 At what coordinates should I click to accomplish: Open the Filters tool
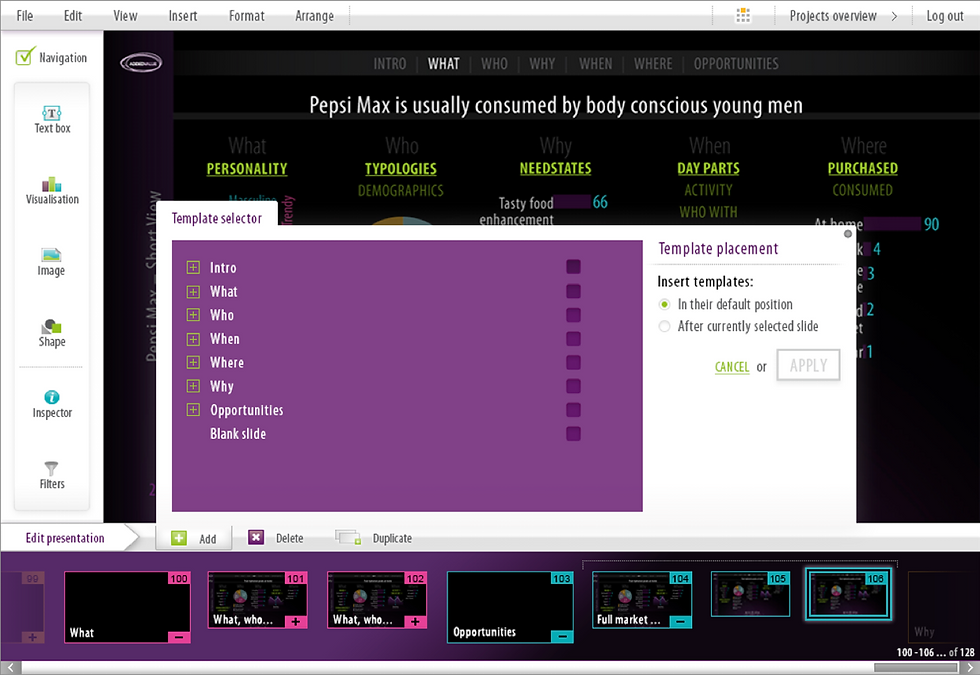tap(52, 476)
